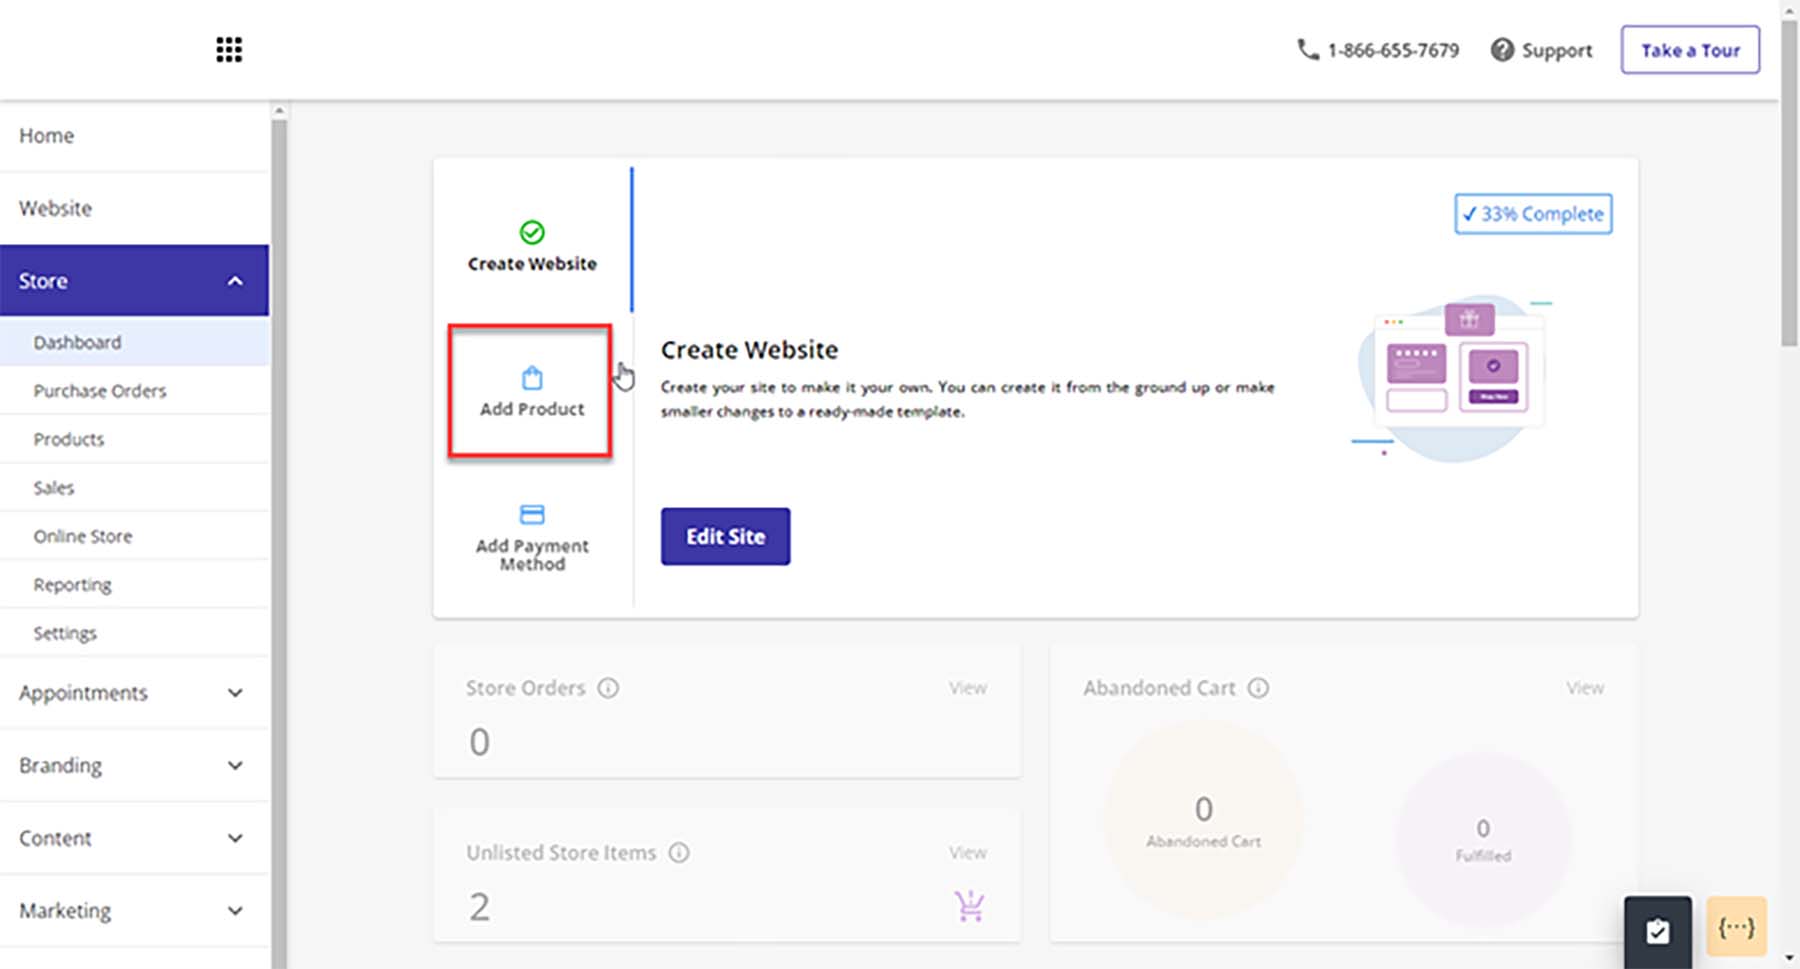
Task: Click the View link for Store Orders
Action: pyautogui.click(x=967, y=687)
